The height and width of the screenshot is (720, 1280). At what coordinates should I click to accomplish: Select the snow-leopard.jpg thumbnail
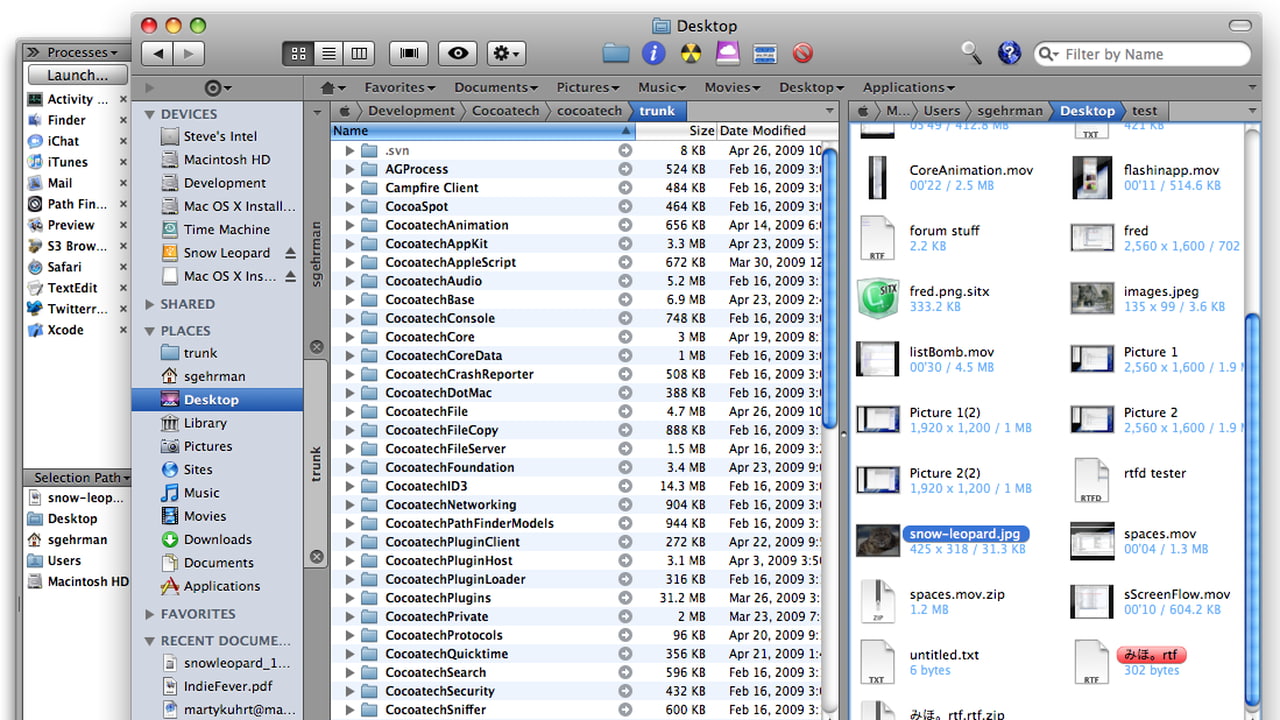click(878, 541)
